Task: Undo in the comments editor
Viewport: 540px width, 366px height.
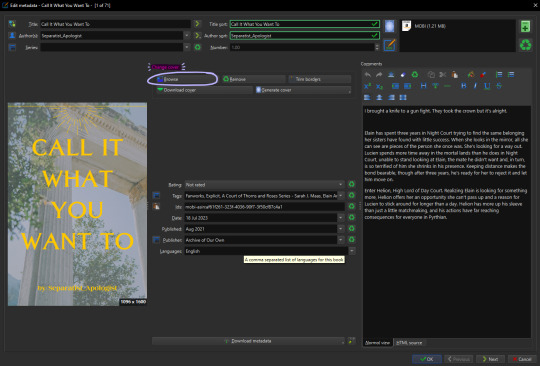Action: pyautogui.click(x=367, y=74)
